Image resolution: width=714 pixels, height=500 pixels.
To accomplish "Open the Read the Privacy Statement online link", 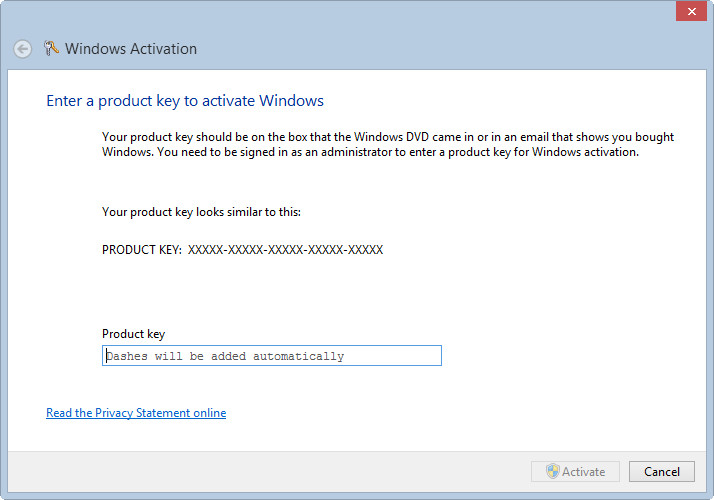I will [x=136, y=413].
